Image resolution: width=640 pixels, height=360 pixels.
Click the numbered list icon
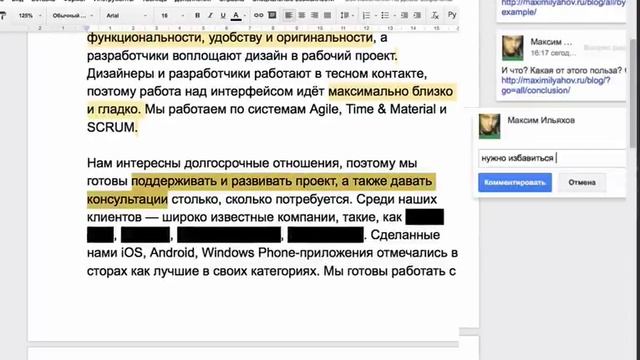click(366, 16)
